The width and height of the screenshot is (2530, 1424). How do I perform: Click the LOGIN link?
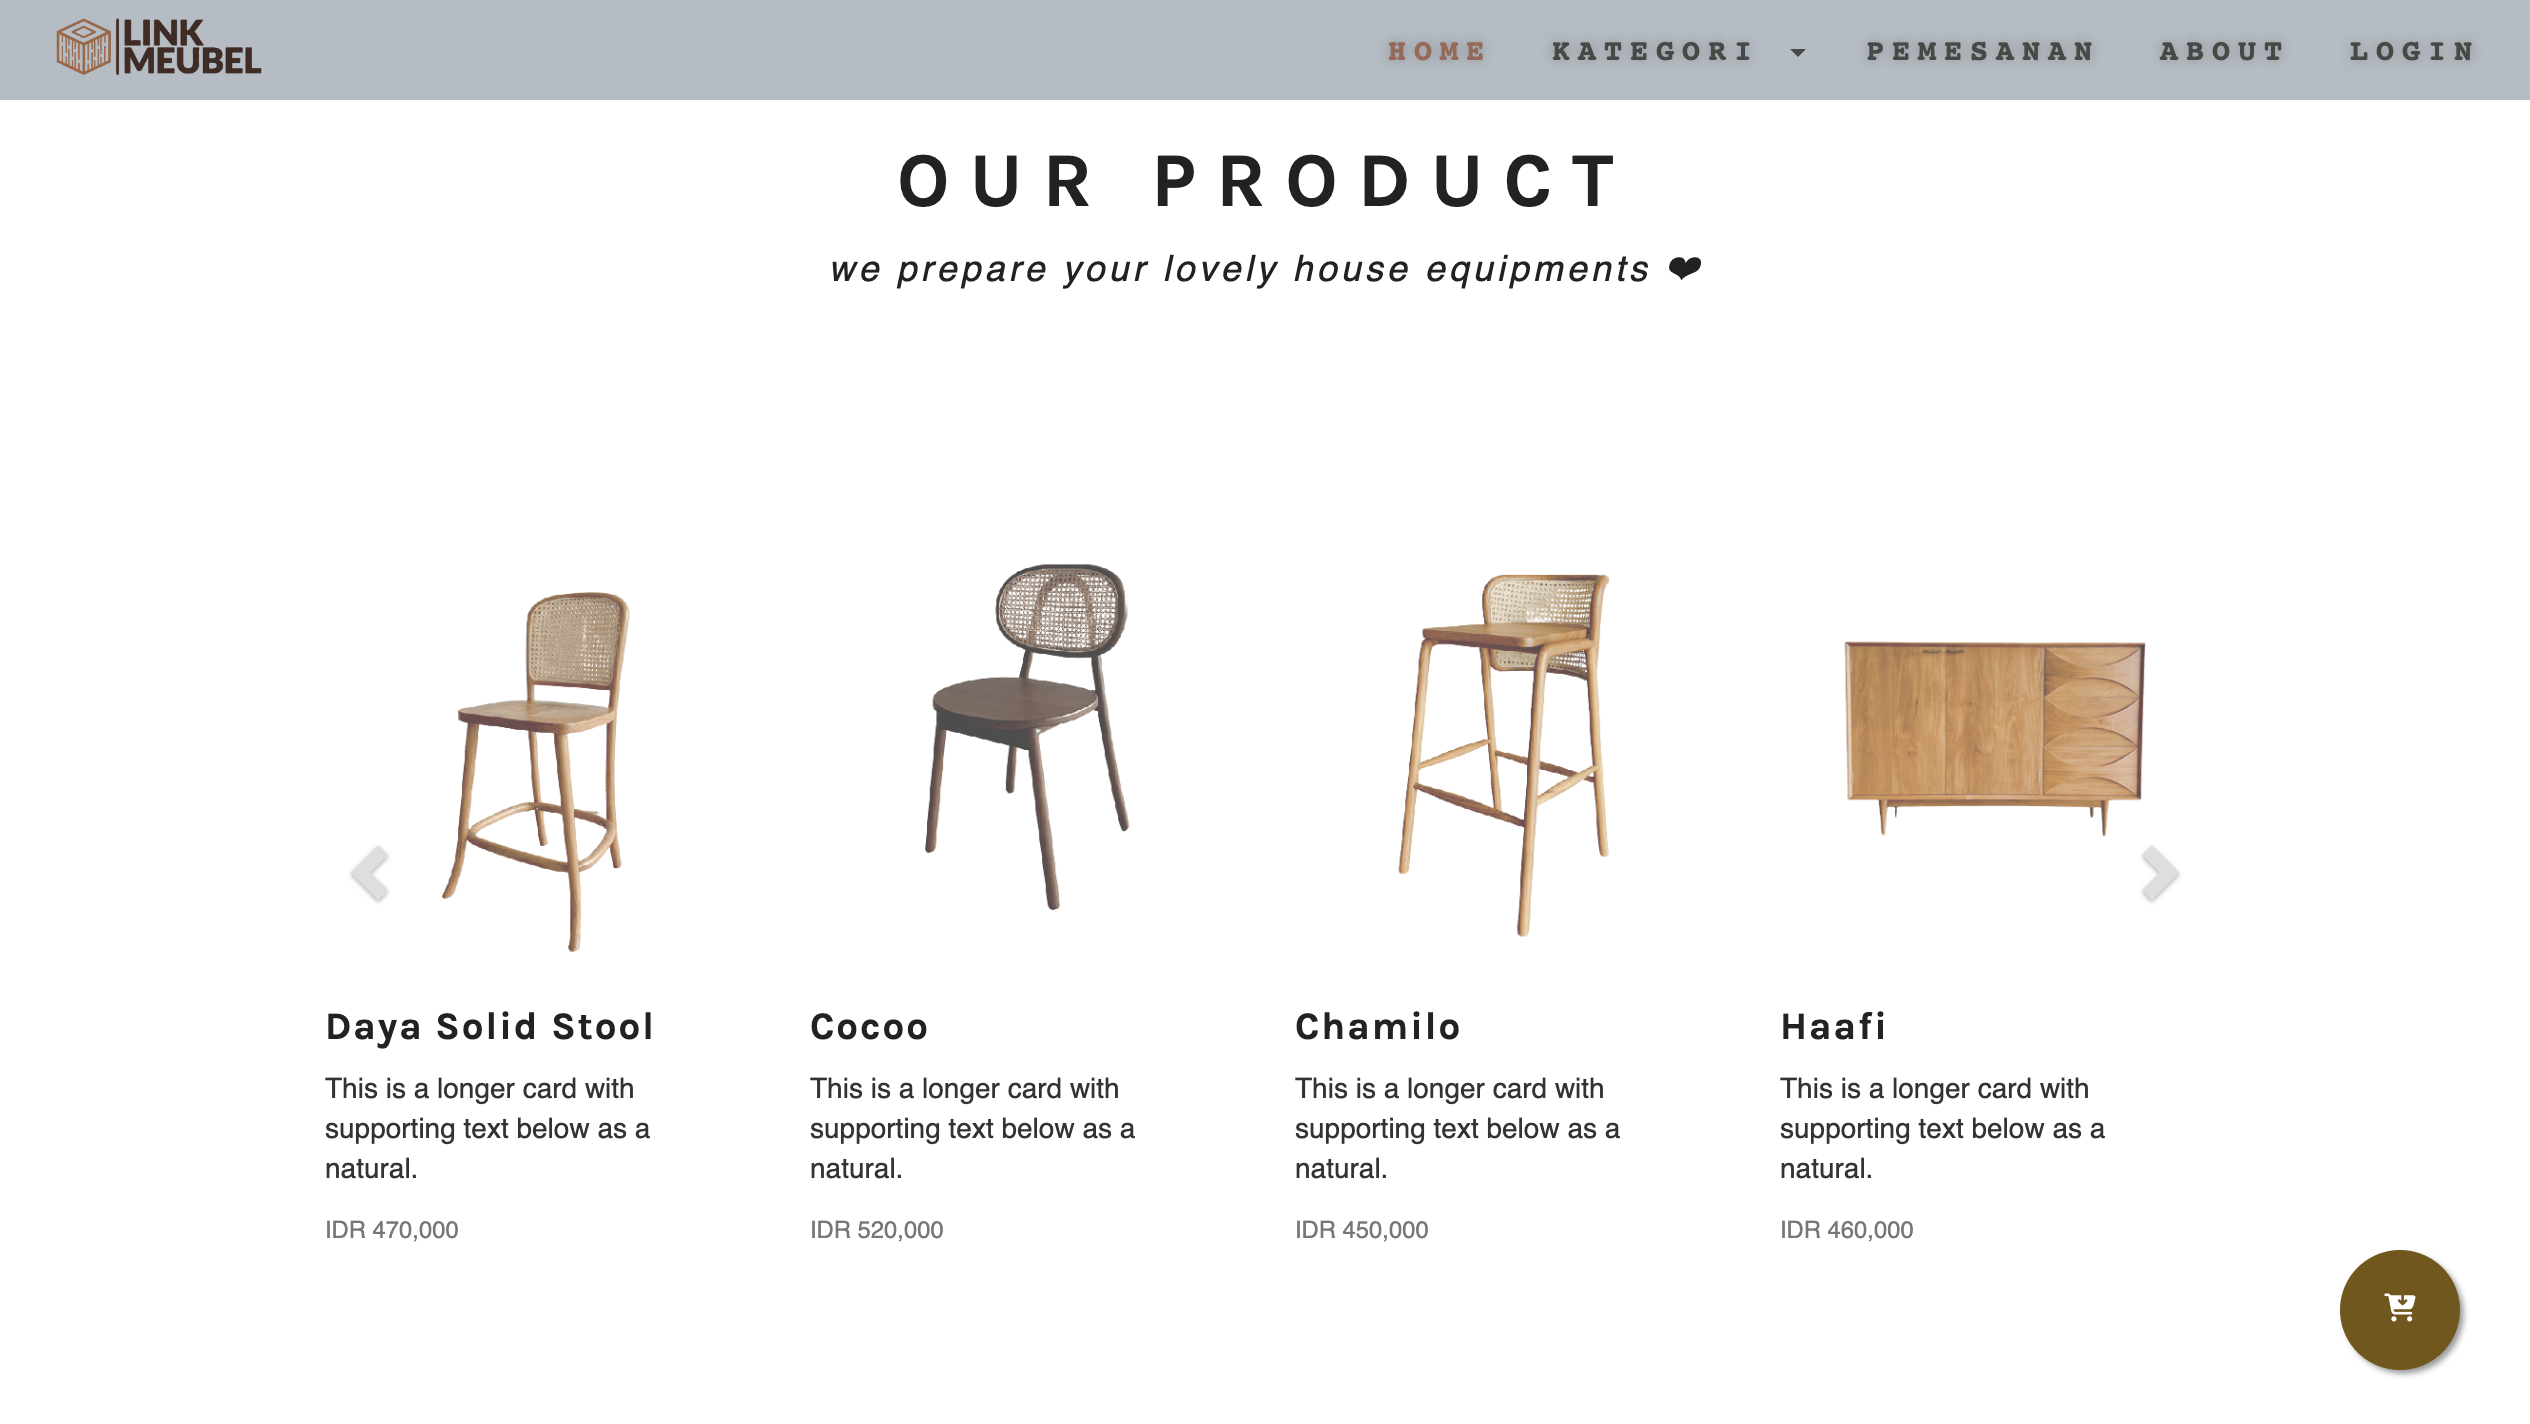2411,50
